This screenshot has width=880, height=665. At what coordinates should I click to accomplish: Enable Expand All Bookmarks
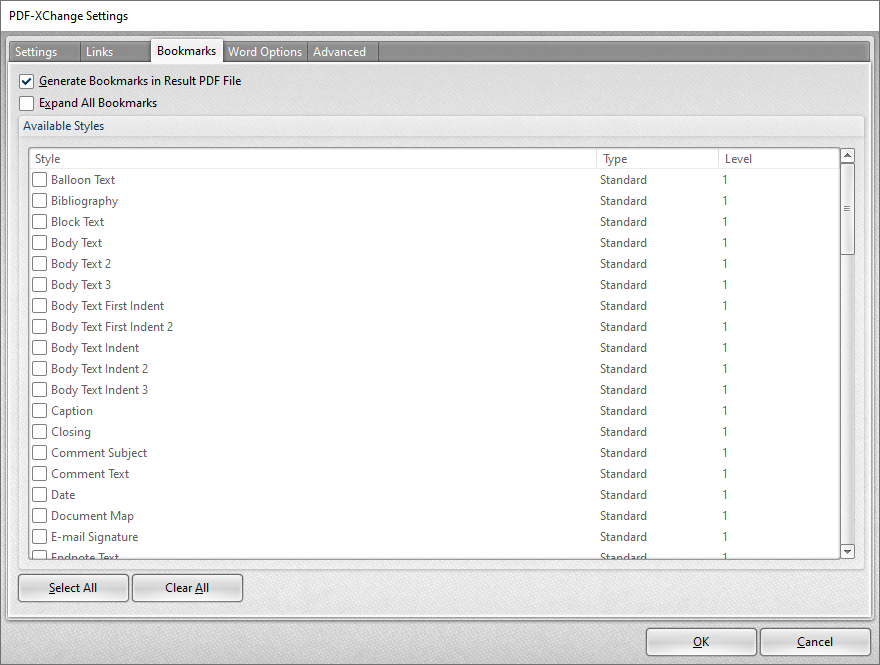26,103
